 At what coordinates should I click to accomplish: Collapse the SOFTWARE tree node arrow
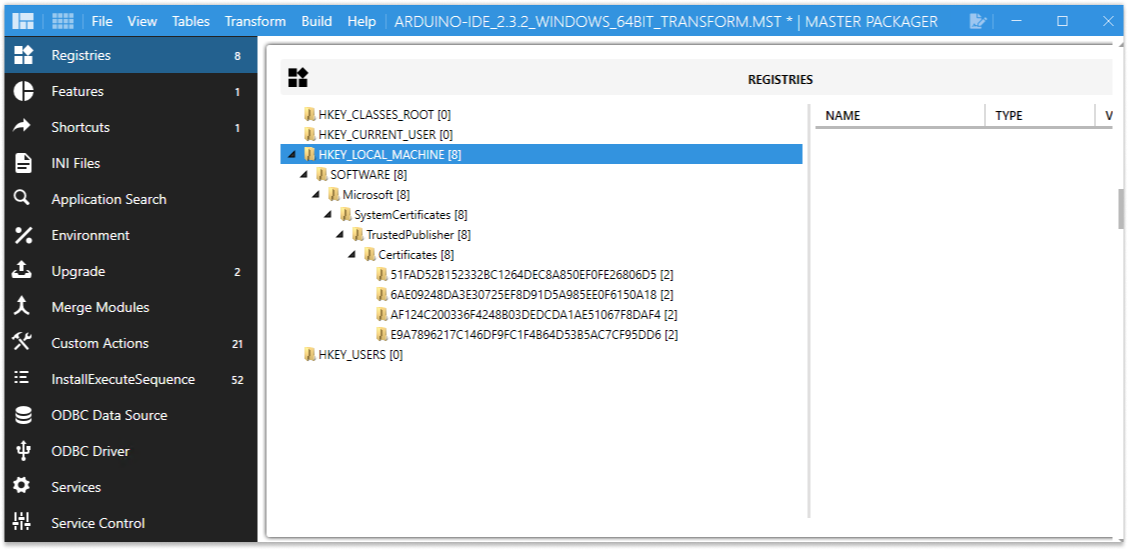[x=304, y=175]
